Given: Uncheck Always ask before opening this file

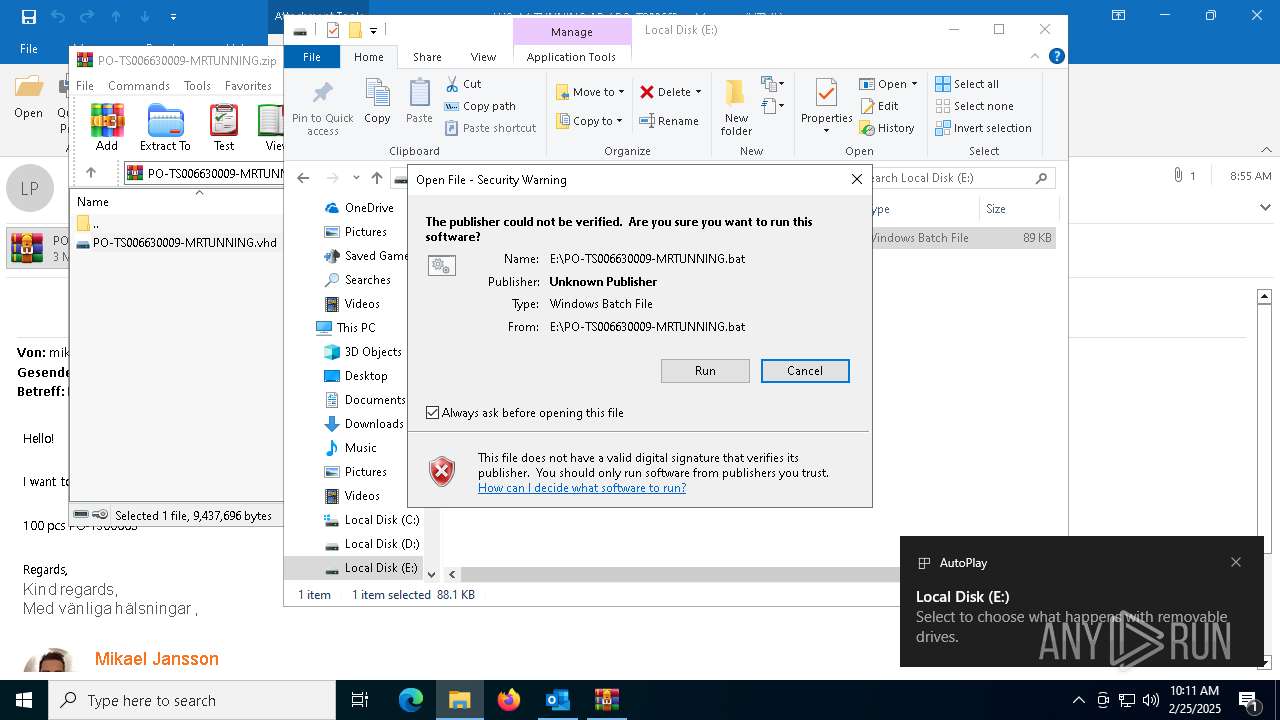Looking at the screenshot, I should (x=433, y=413).
